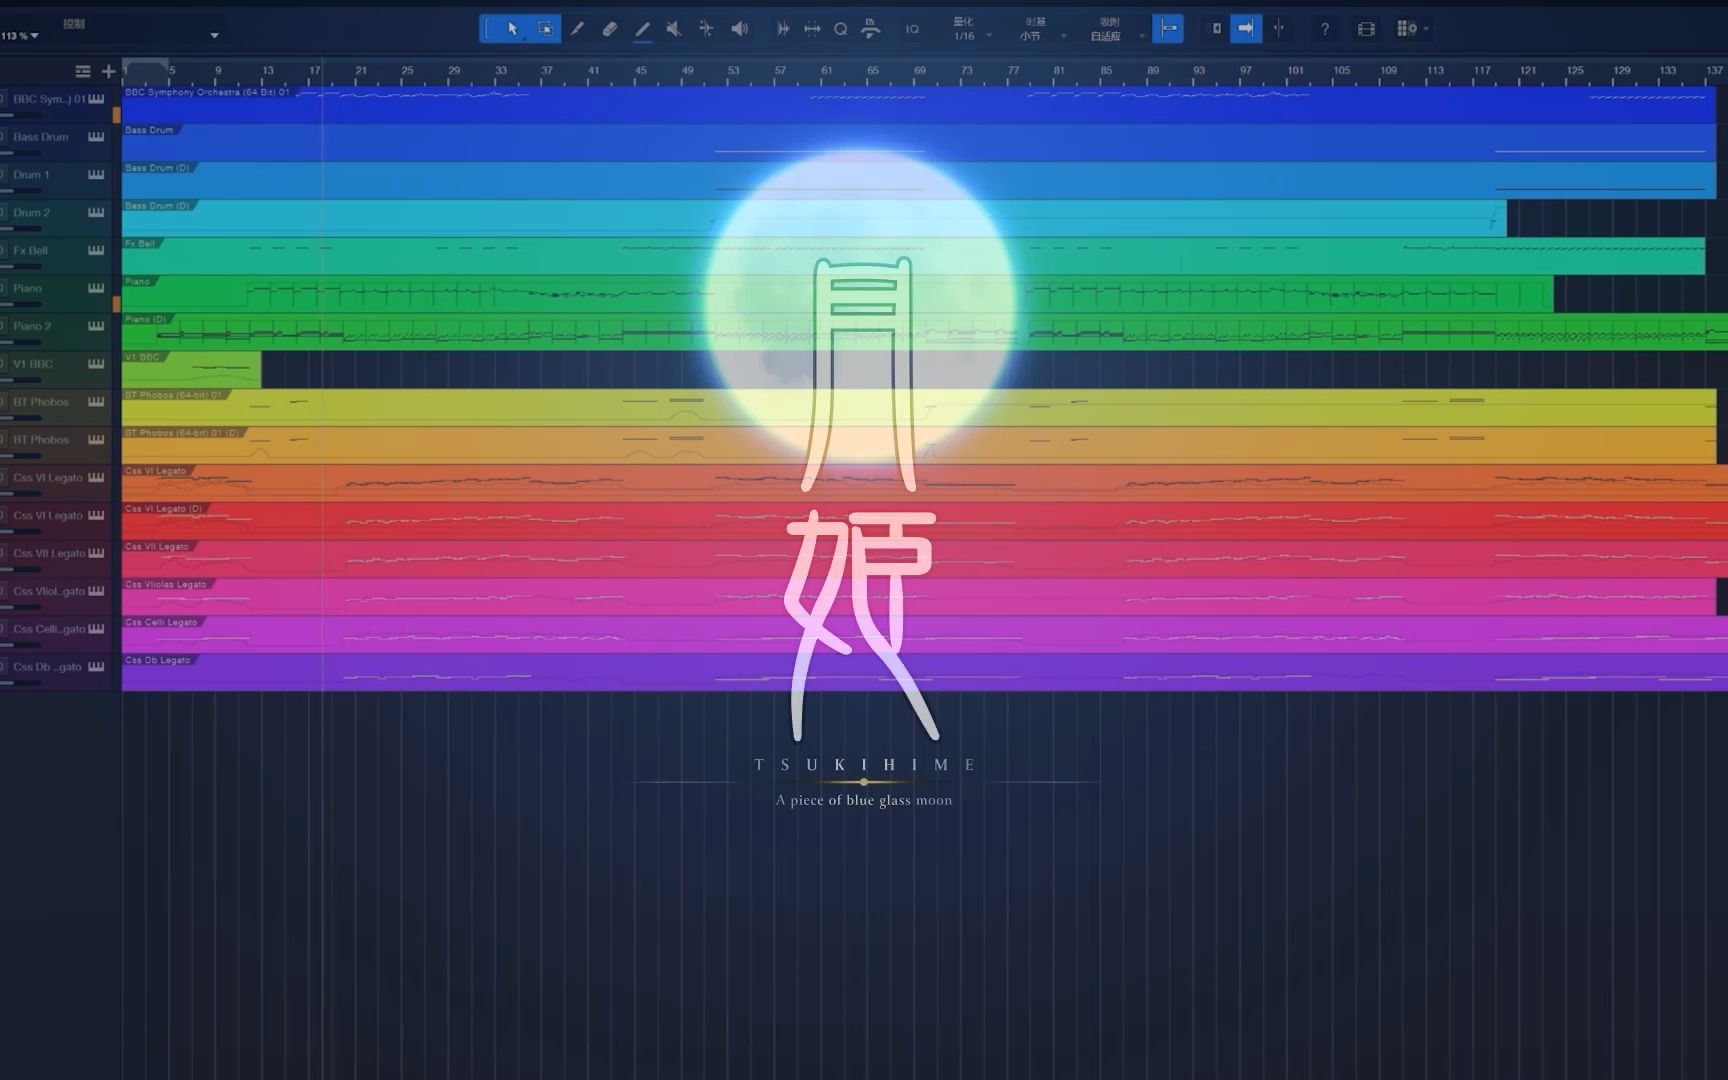Select the V1 BBC track name
Image resolution: width=1728 pixels, height=1080 pixels.
[33, 364]
